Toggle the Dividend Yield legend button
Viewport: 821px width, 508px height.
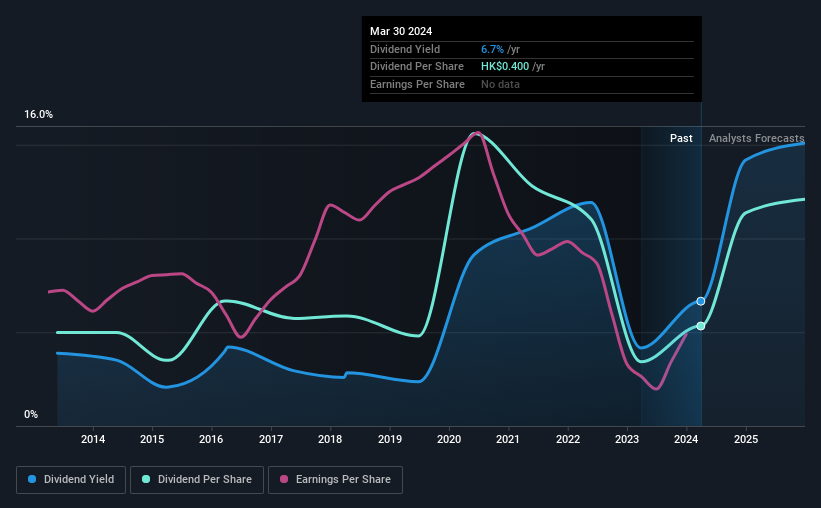pos(71,480)
